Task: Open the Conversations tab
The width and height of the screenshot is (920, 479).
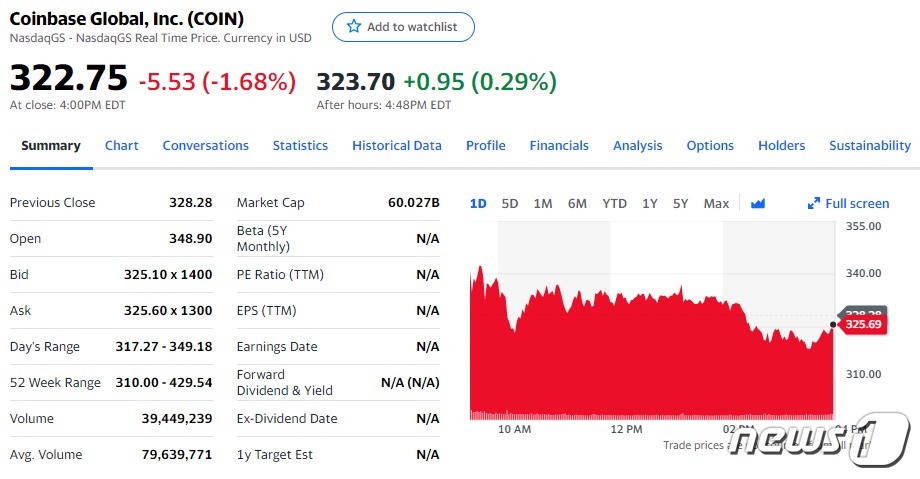Action: (x=206, y=145)
